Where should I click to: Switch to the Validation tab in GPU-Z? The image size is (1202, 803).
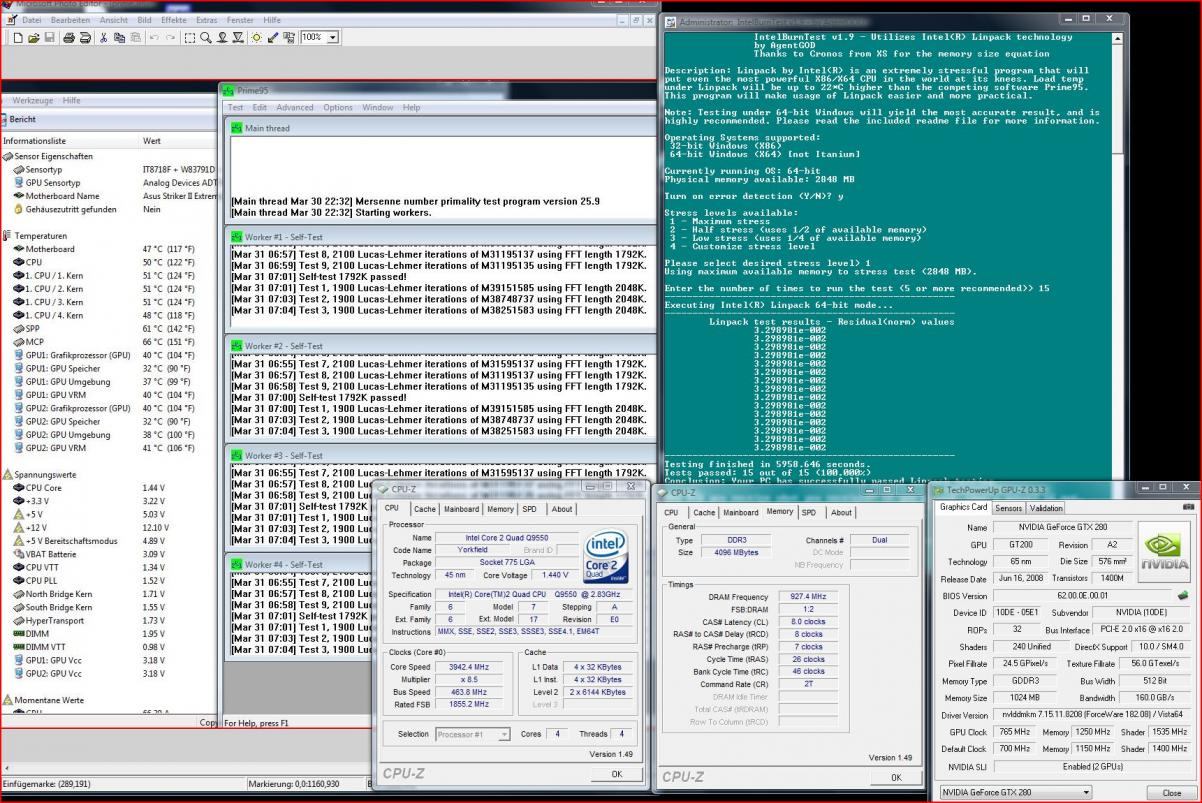coord(1046,508)
